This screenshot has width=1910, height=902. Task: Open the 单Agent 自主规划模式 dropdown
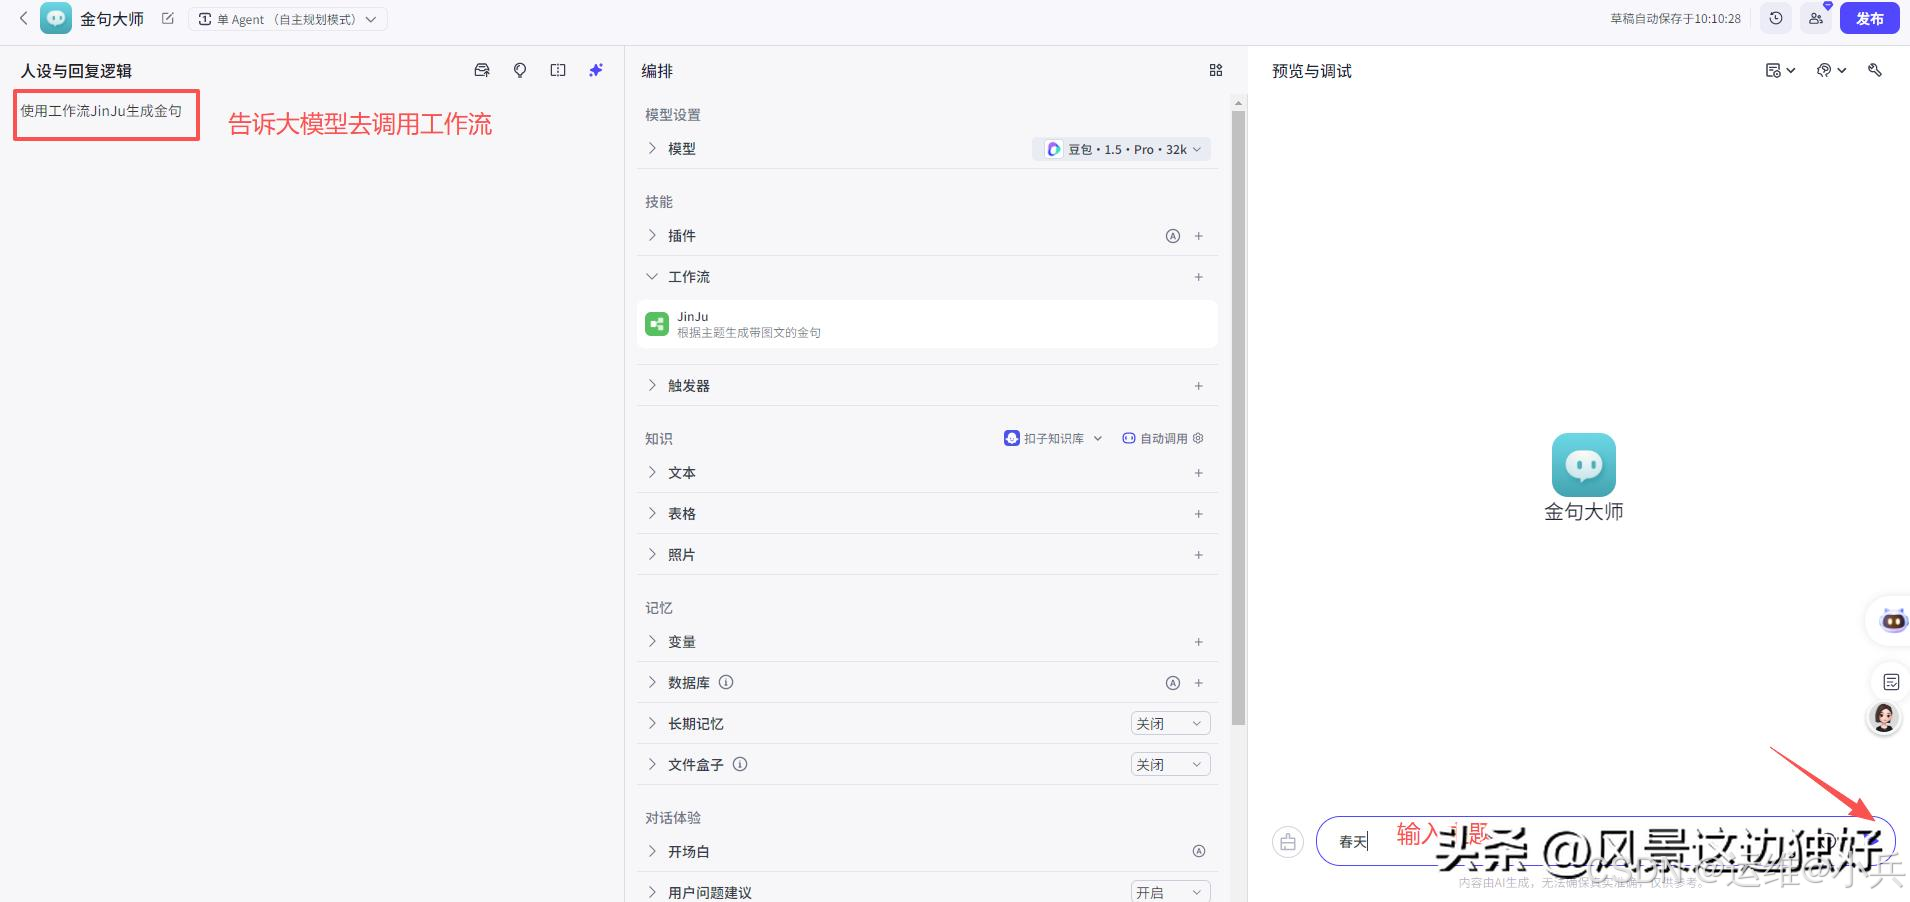pyautogui.click(x=288, y=18)
